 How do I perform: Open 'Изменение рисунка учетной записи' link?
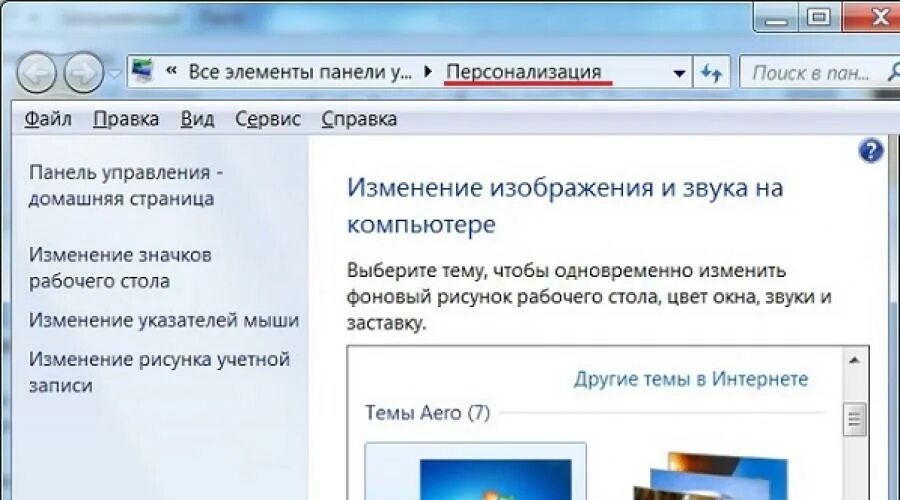click(159, 371)
